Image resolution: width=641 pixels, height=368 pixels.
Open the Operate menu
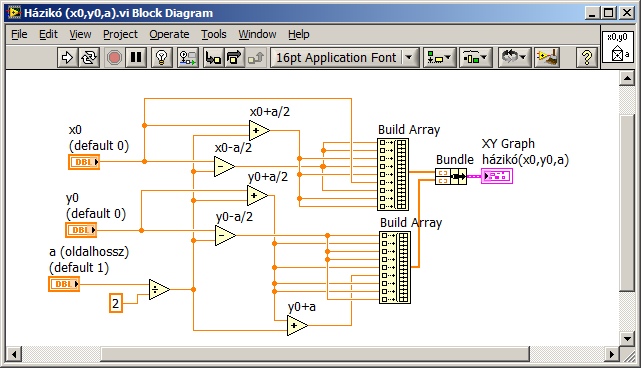click(x=169, y=34)
